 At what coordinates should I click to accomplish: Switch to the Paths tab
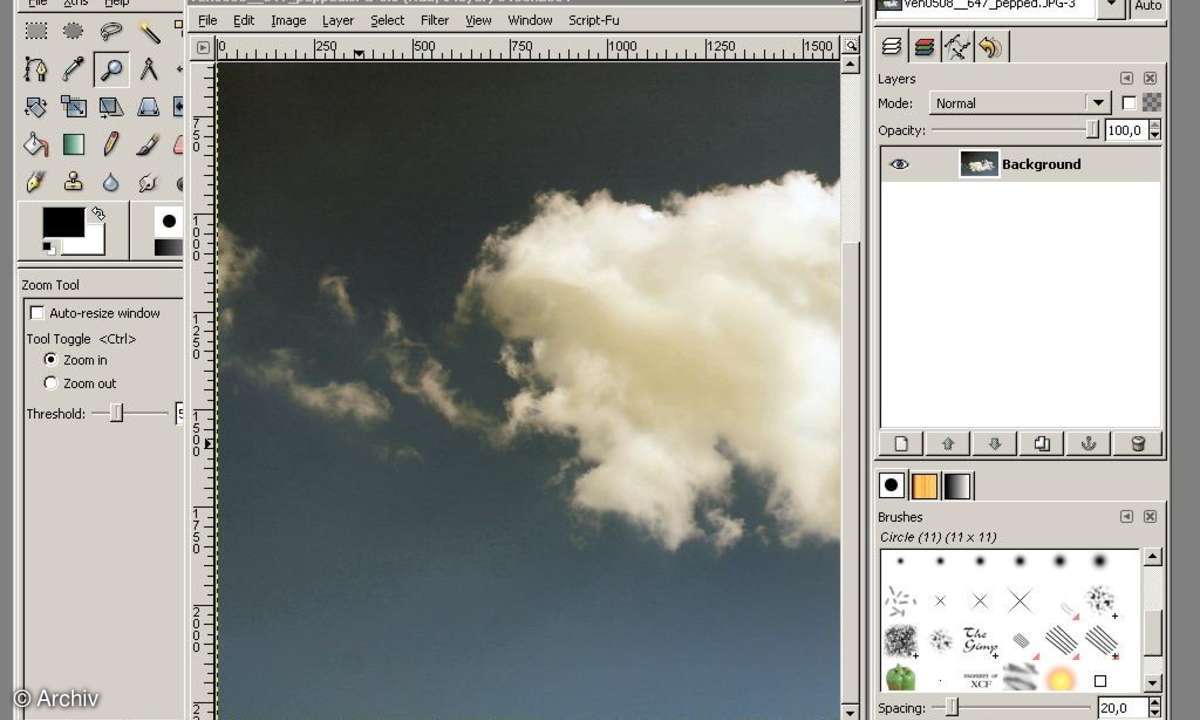[958, 46]
